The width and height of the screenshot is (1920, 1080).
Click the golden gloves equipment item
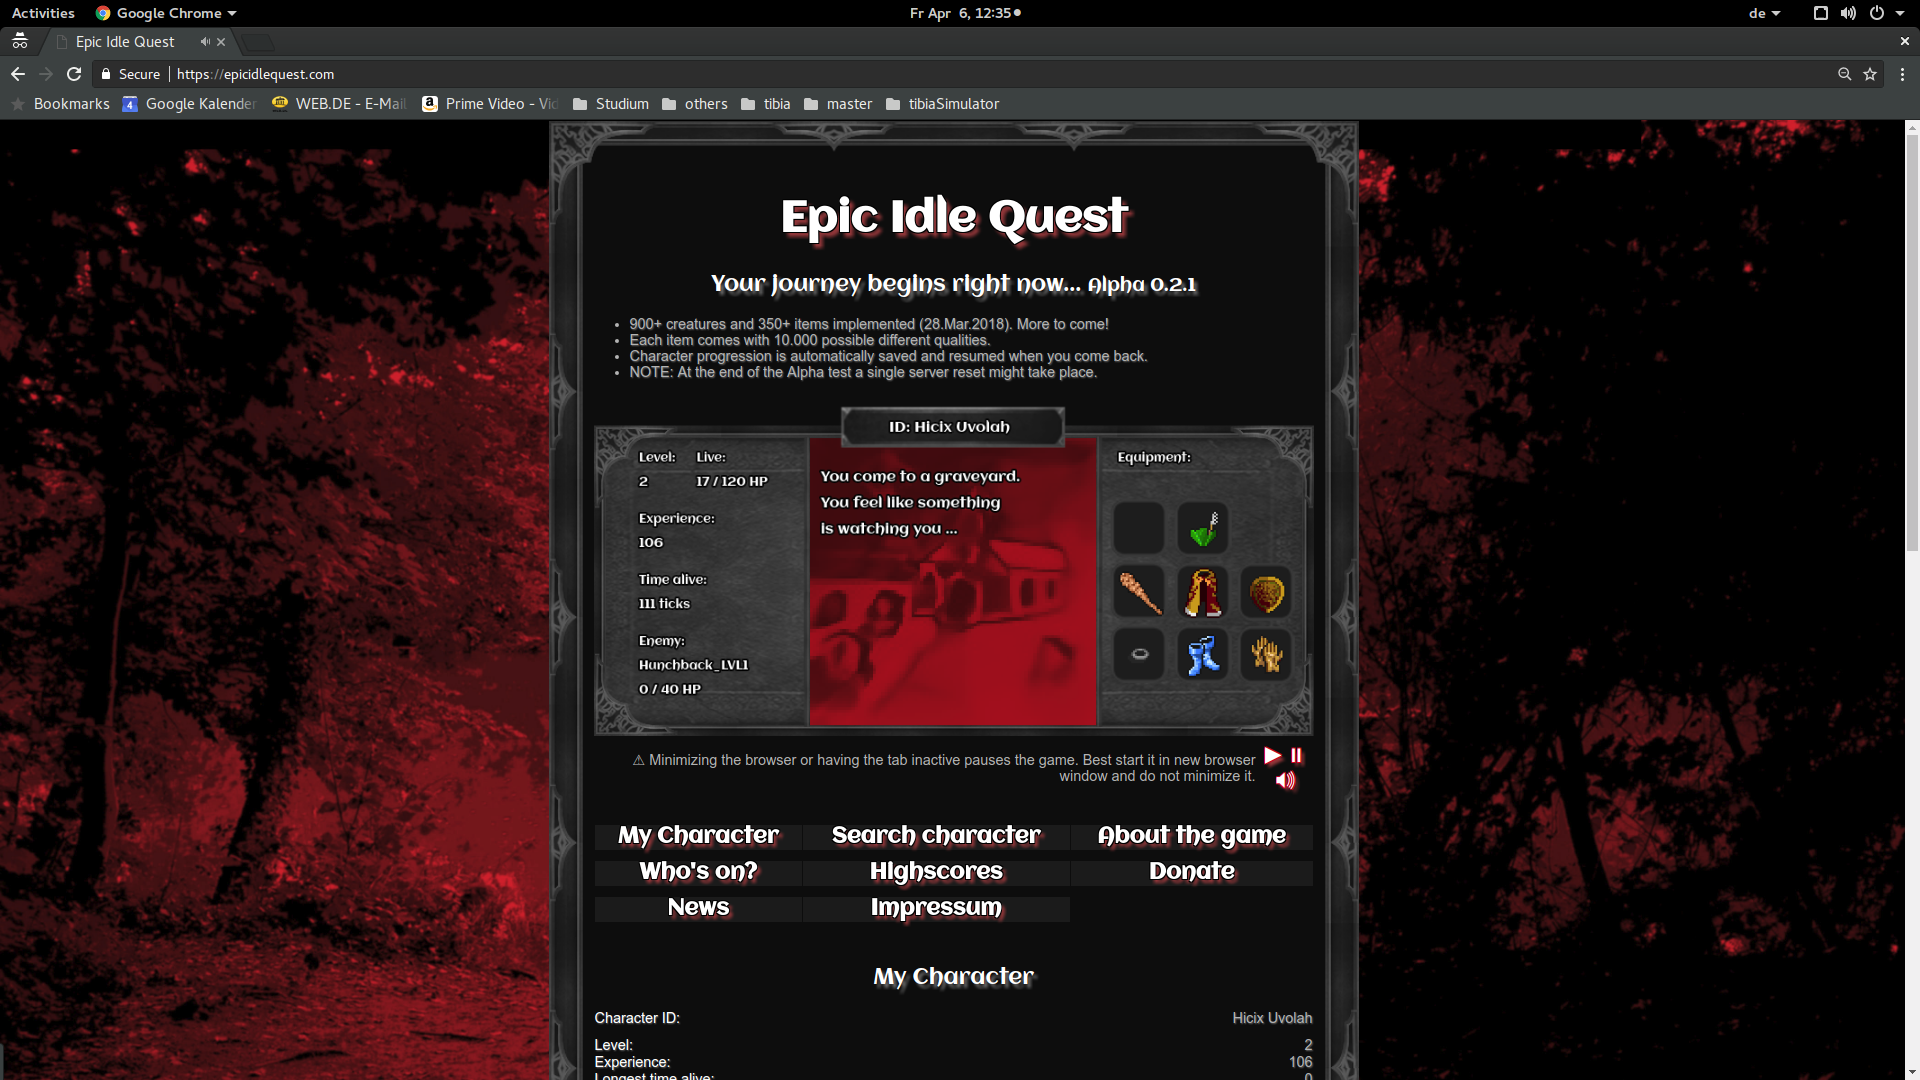pyautogui.click(x=1265, y=654)
